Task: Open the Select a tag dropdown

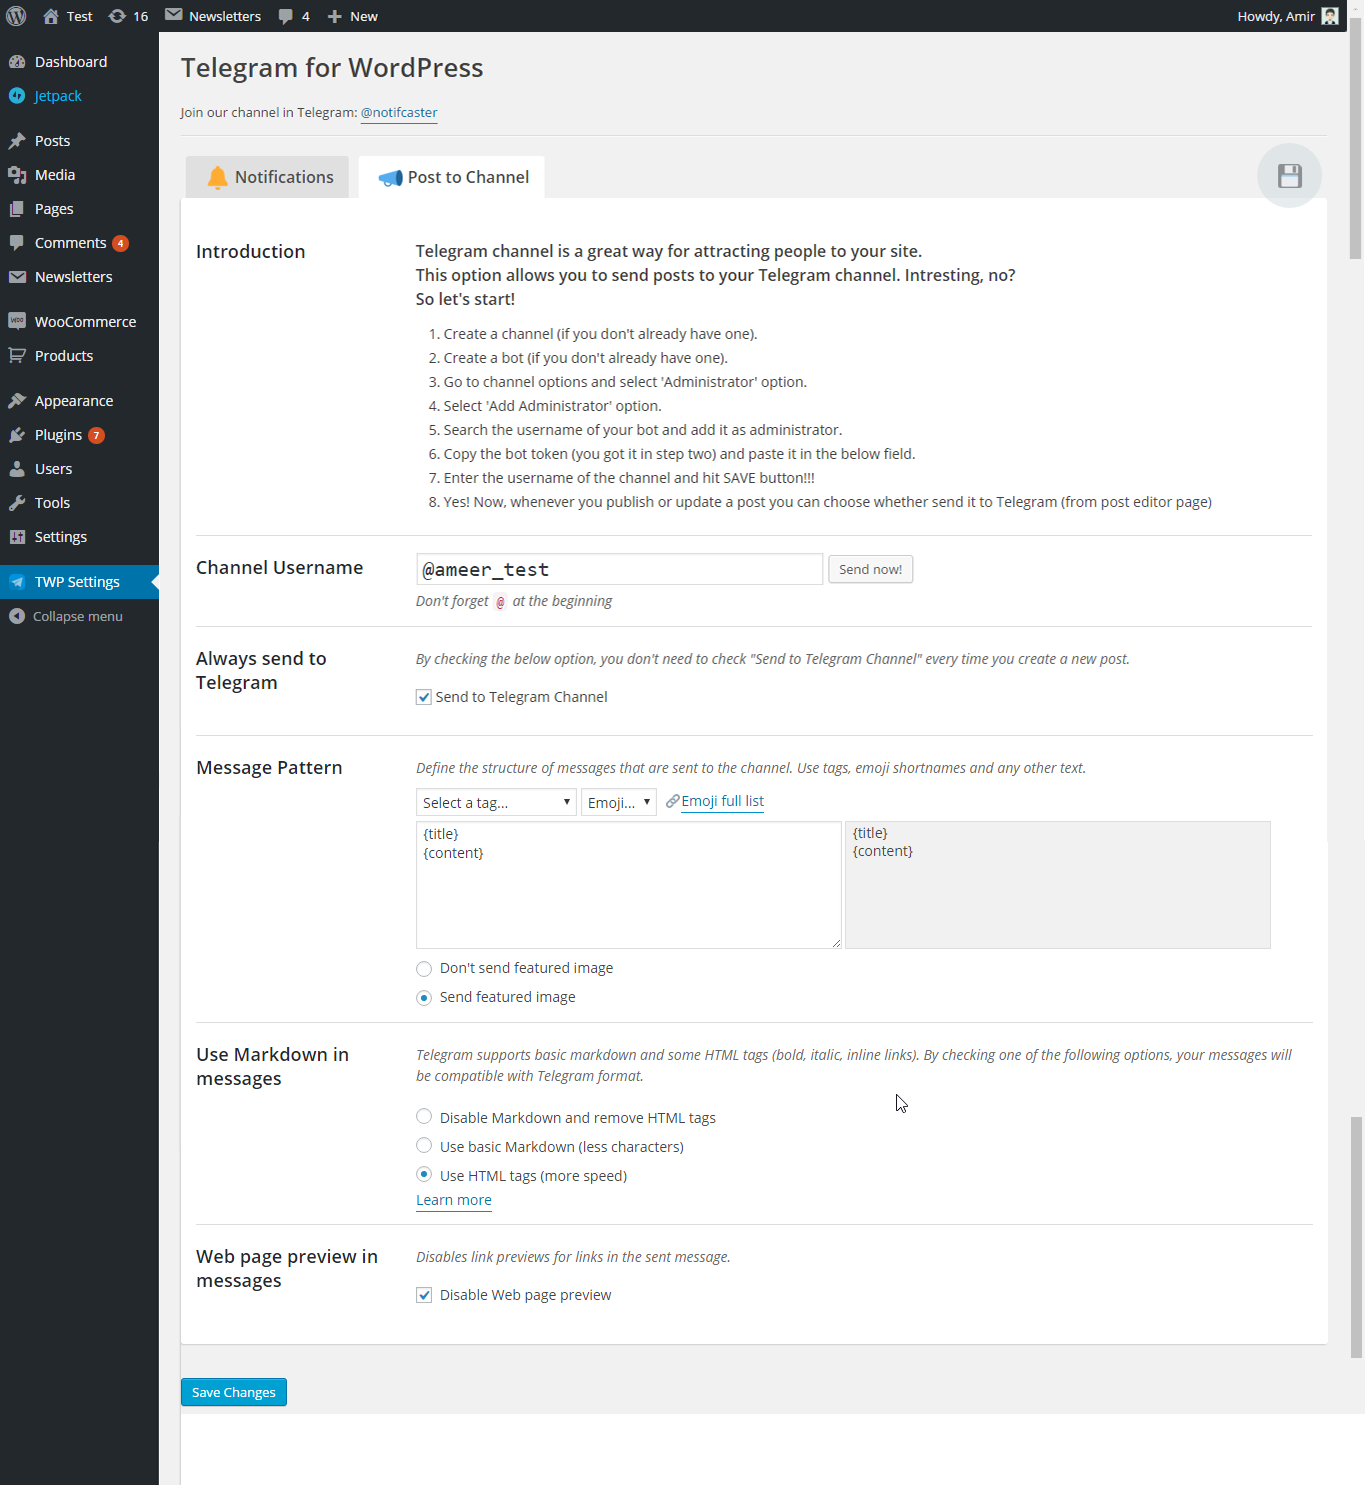Action: point(496,802)
